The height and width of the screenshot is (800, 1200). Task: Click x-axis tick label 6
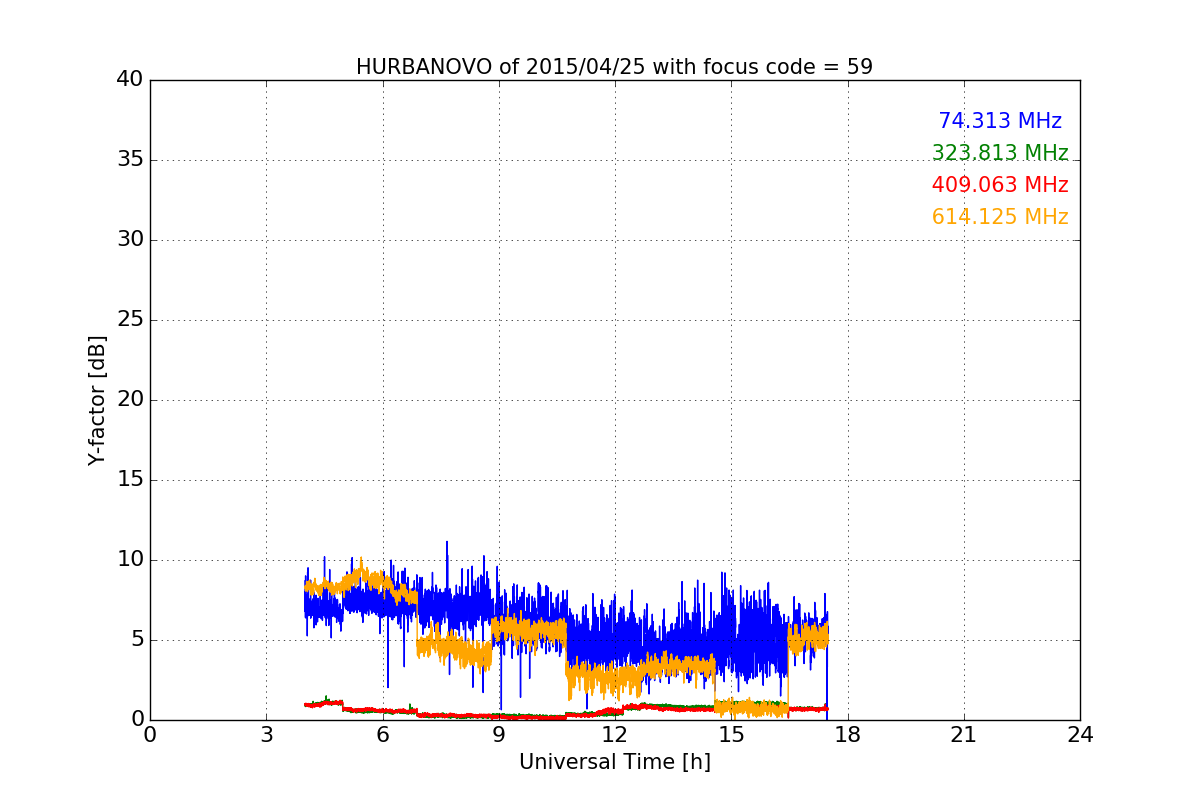pyautogui.click(x=382, y=735)
